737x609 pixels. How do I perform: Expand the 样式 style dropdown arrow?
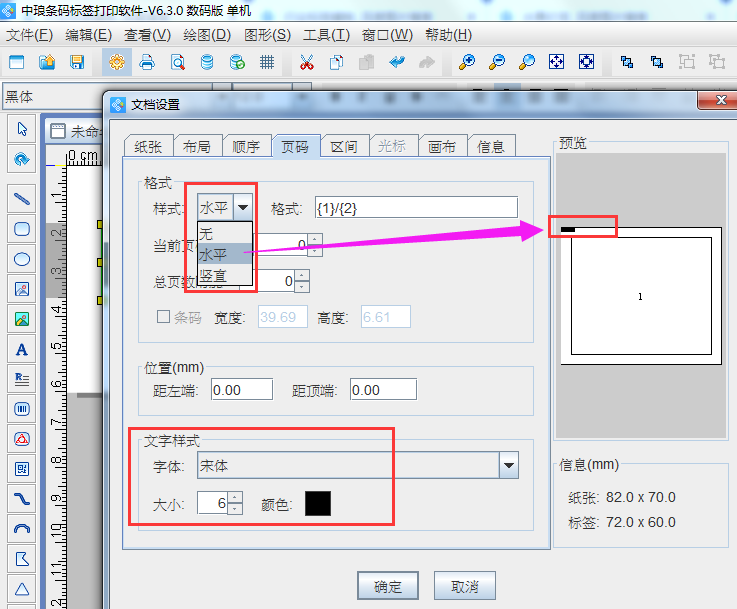243,208
